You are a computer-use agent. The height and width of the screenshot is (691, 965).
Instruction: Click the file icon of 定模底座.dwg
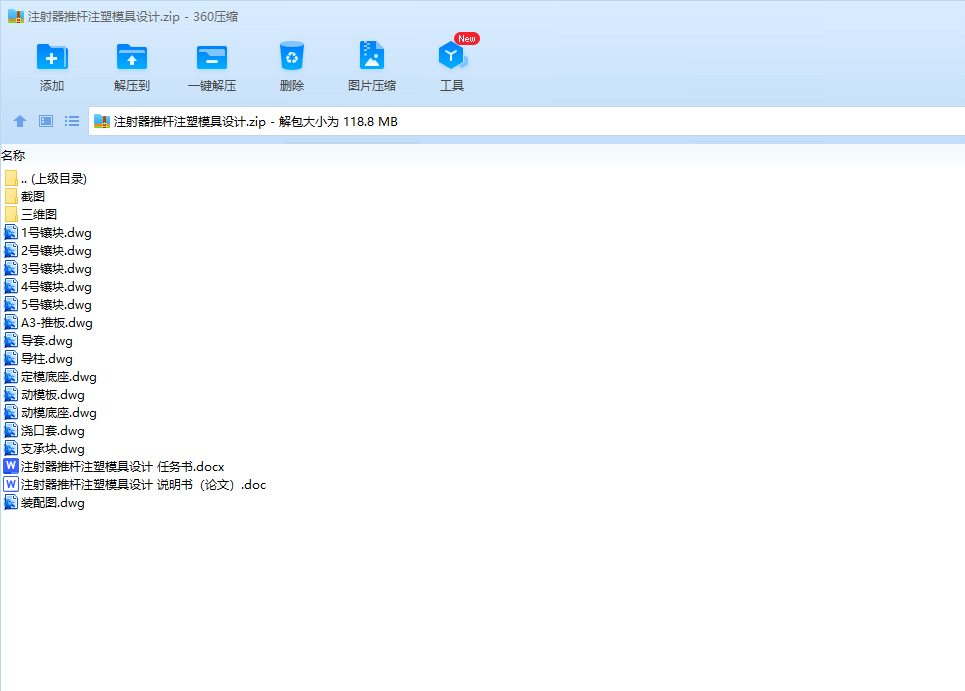click(x=11, y=377)
